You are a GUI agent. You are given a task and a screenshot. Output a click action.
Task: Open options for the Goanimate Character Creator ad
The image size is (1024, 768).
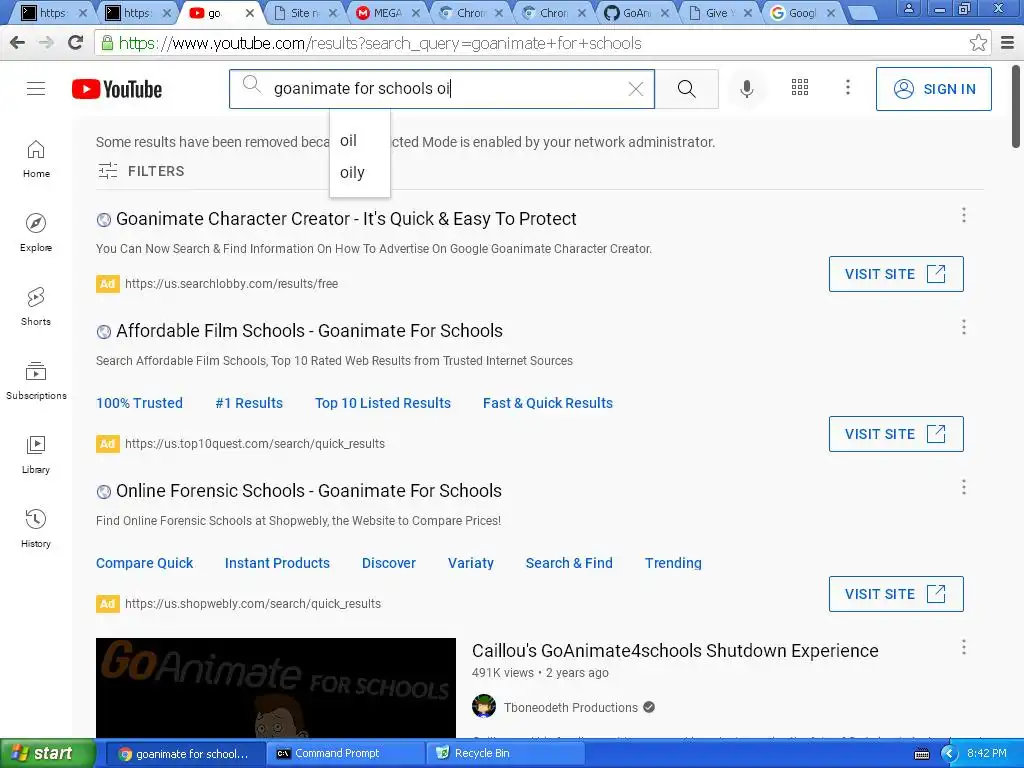(964, 216)
